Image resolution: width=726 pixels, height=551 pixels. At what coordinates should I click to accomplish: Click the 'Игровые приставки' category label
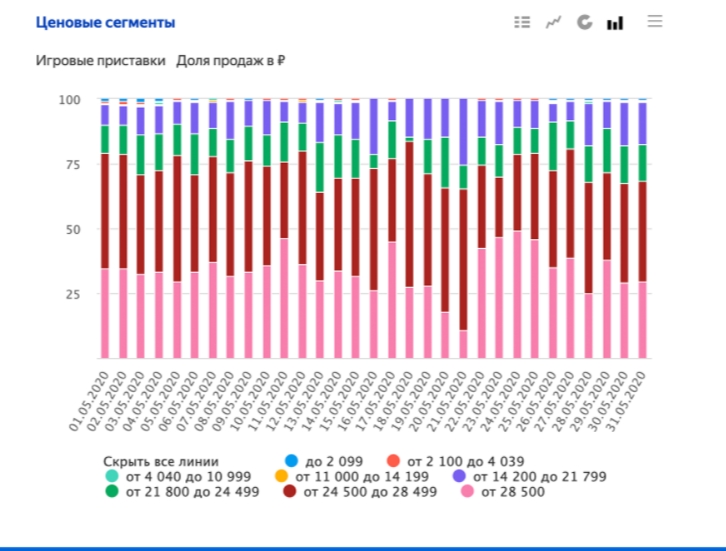click(101, 60)
